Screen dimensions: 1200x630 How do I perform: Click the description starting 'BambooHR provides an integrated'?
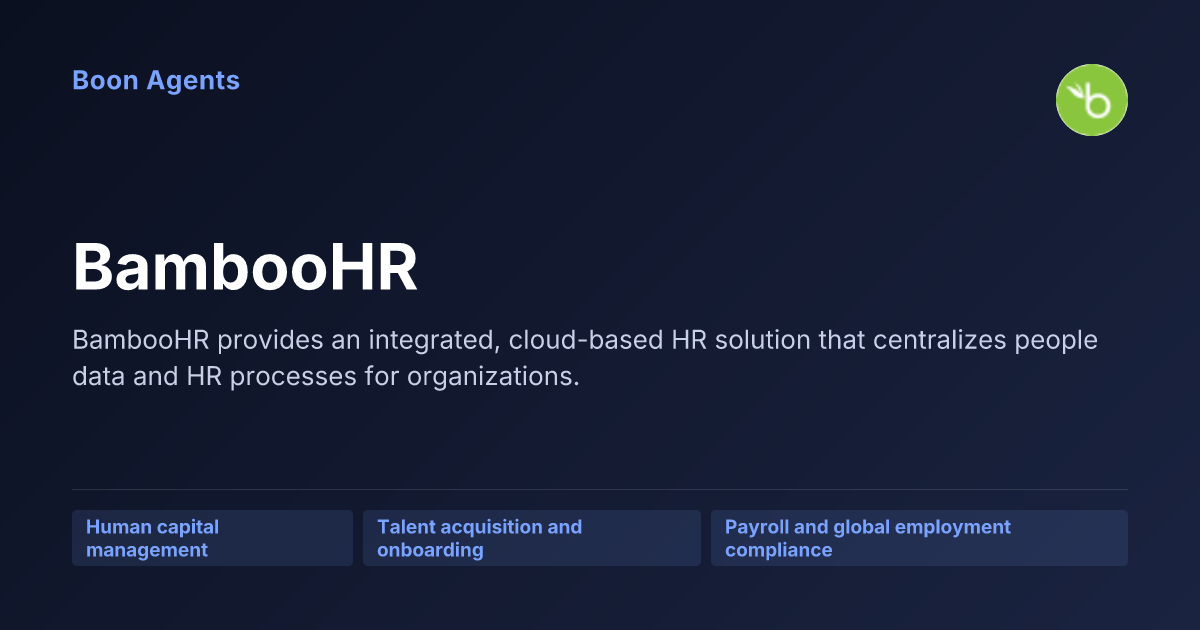(585, 359)
